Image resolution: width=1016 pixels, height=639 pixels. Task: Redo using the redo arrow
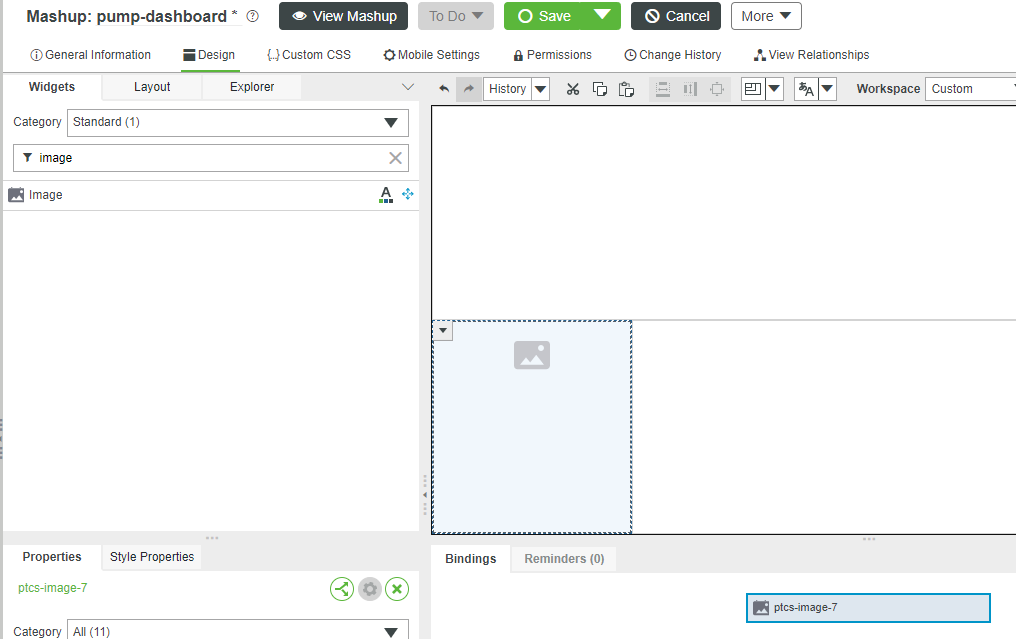[468, 88]
